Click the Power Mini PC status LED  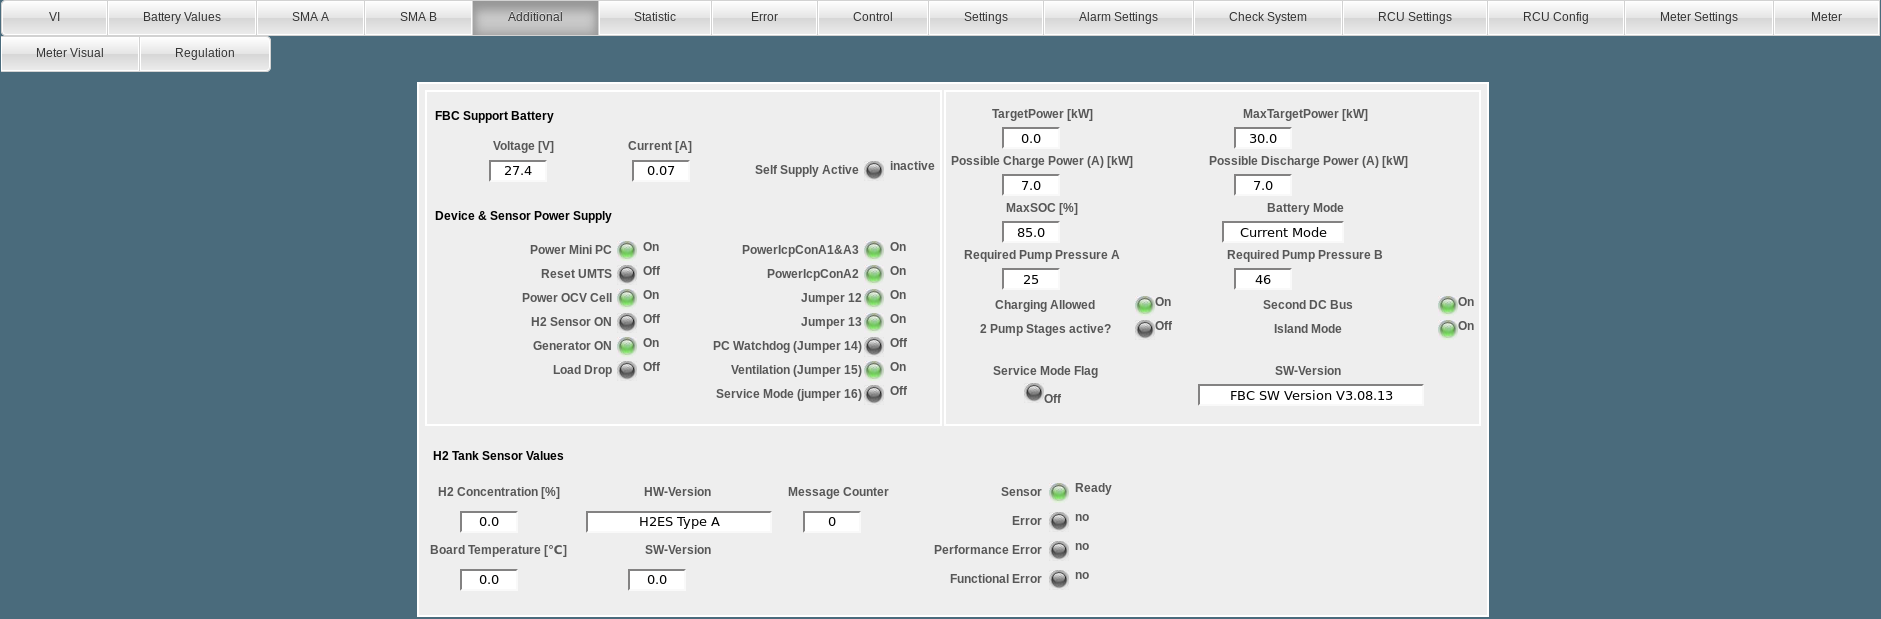(x=627, y=250)
